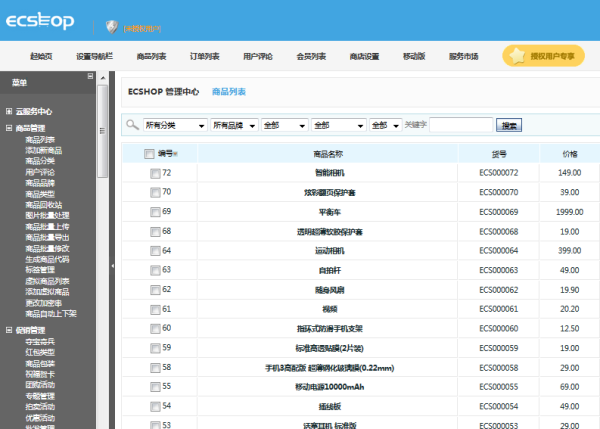
Task: Collapse the 商品管理 sidebar section
Action: (x=9, y=128)
